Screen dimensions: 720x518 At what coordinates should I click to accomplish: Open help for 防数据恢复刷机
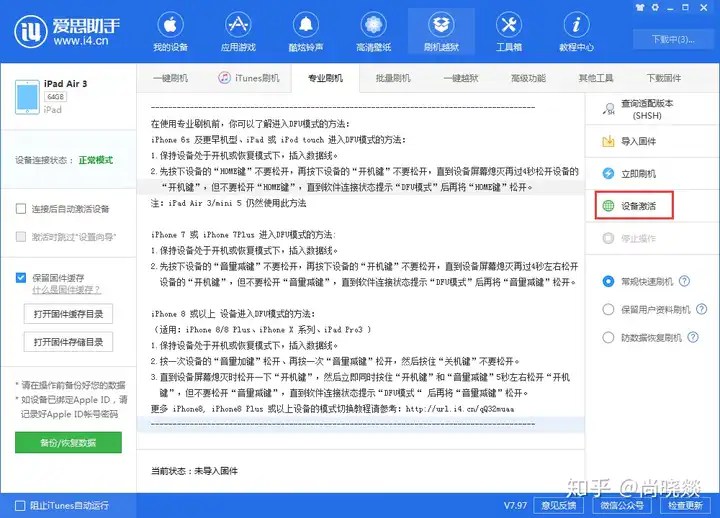click(x=693, y=337)
